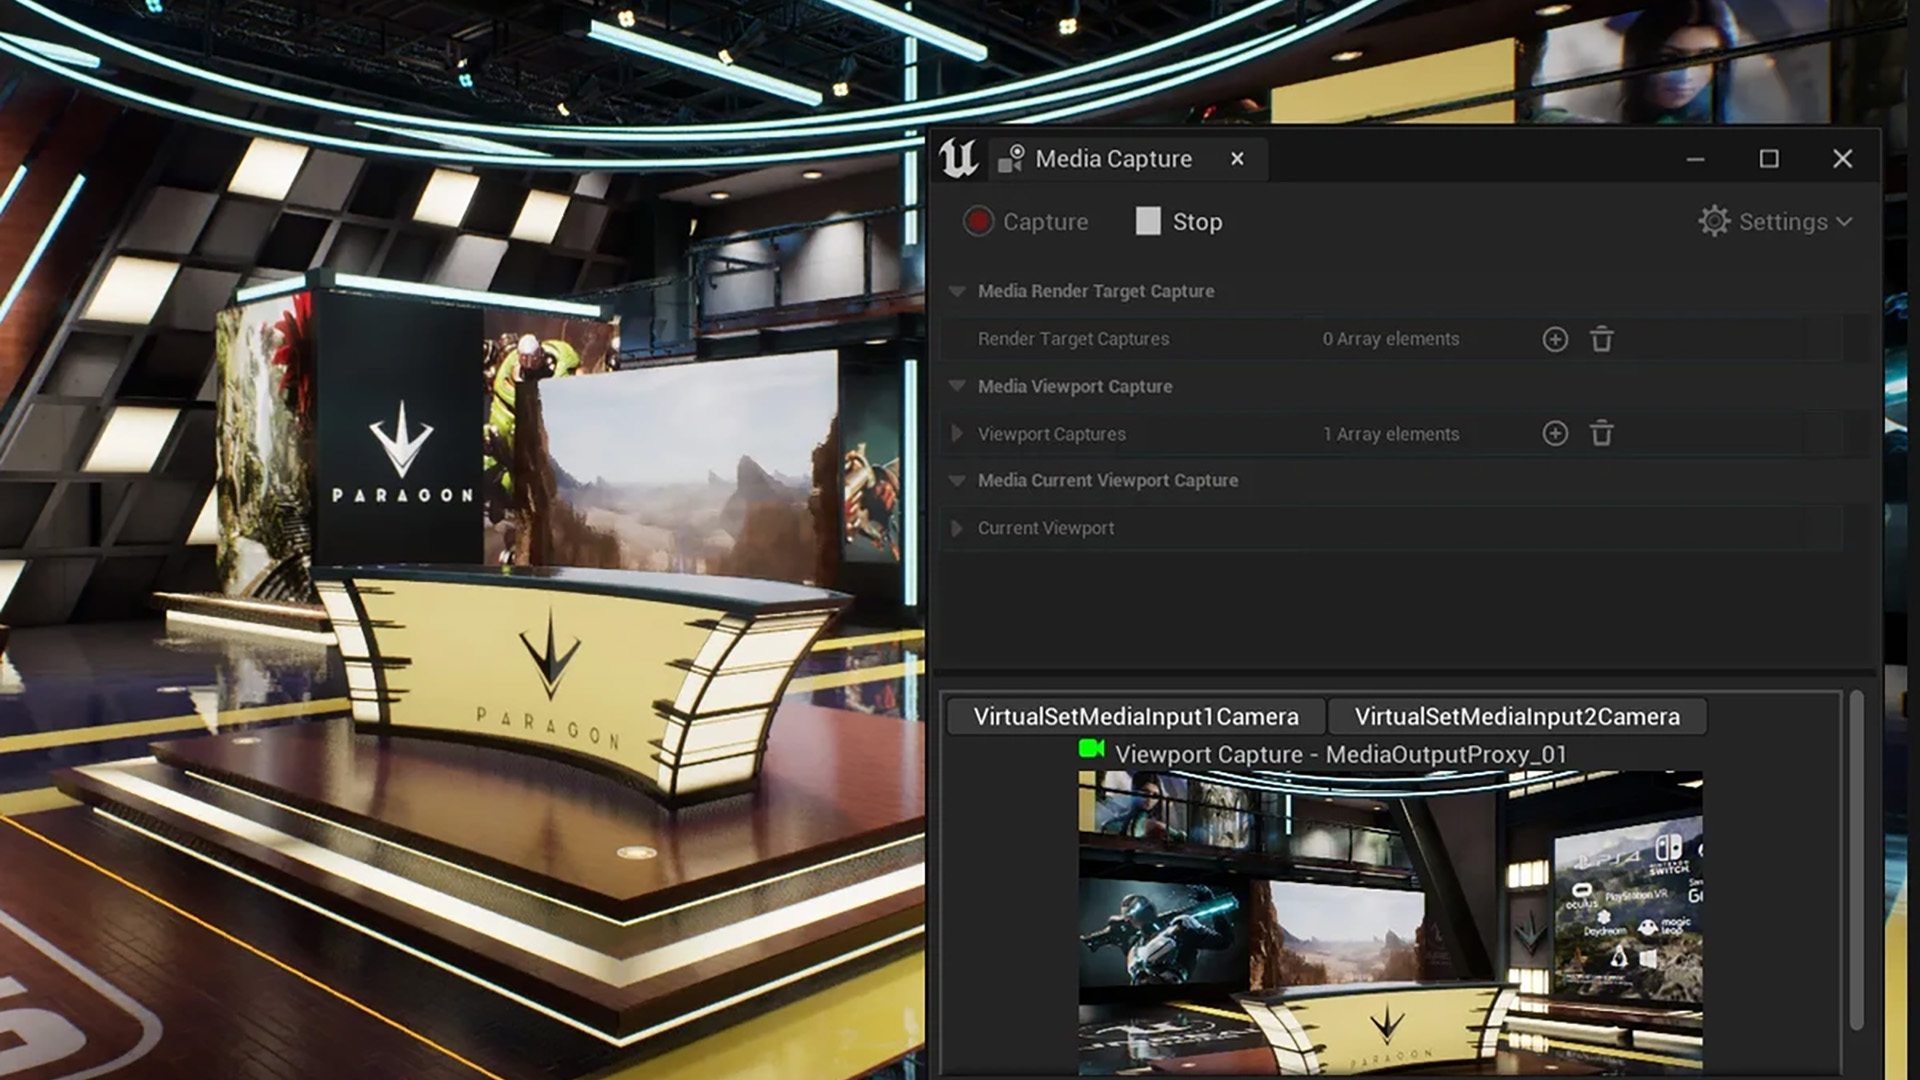
Task: Expand the Viewport Captures array
Action: pyautogui.click(x=958, y=433)
